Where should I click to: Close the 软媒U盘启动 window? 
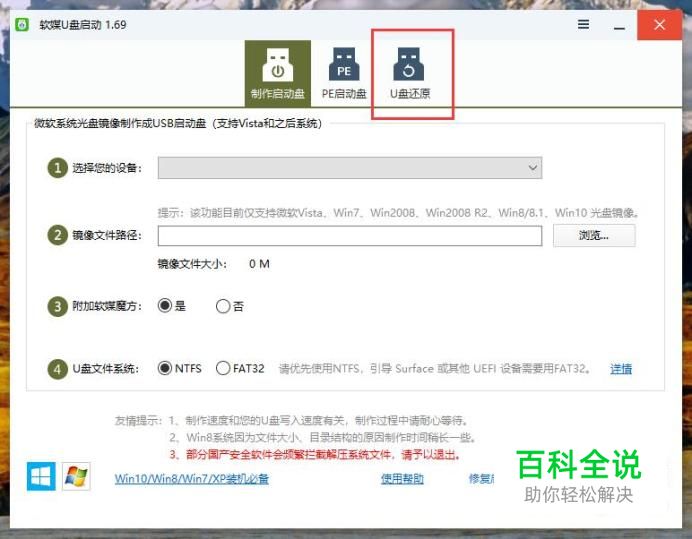(x=659, y=25)
